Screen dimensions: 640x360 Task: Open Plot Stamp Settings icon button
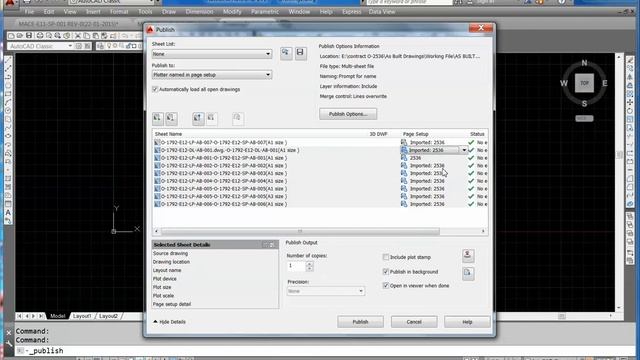pos(468,256)
